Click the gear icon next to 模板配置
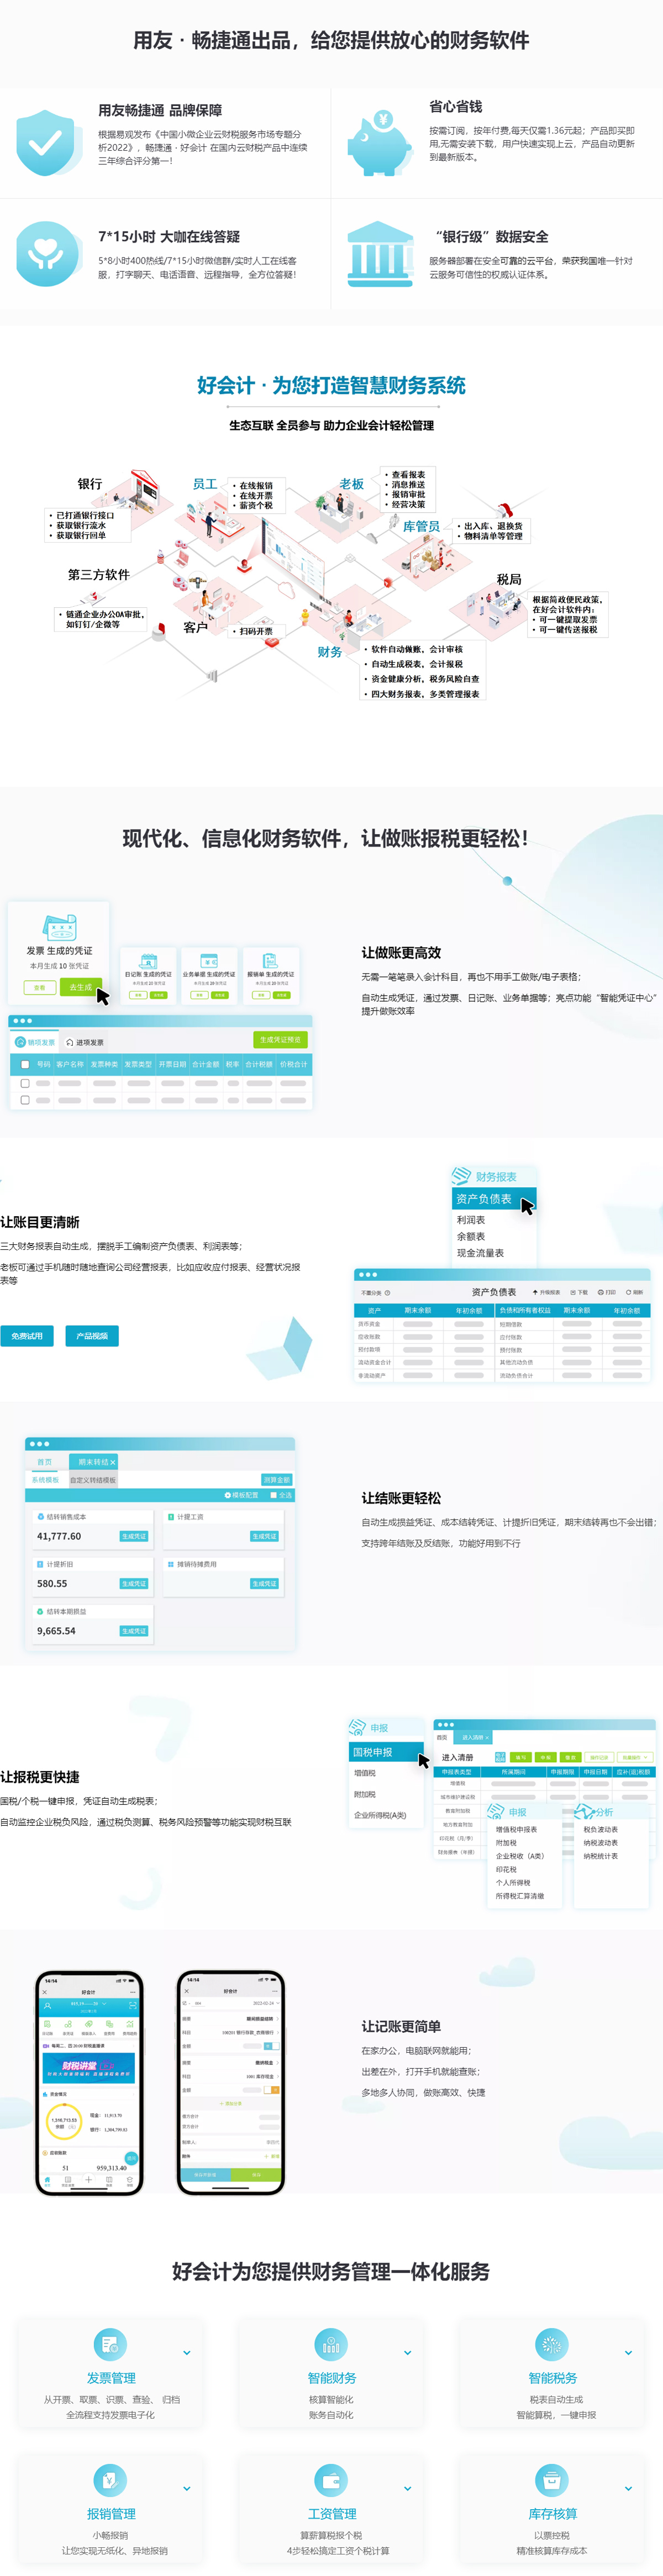Screen dimensions: 663x2576 coord(228,1495)
